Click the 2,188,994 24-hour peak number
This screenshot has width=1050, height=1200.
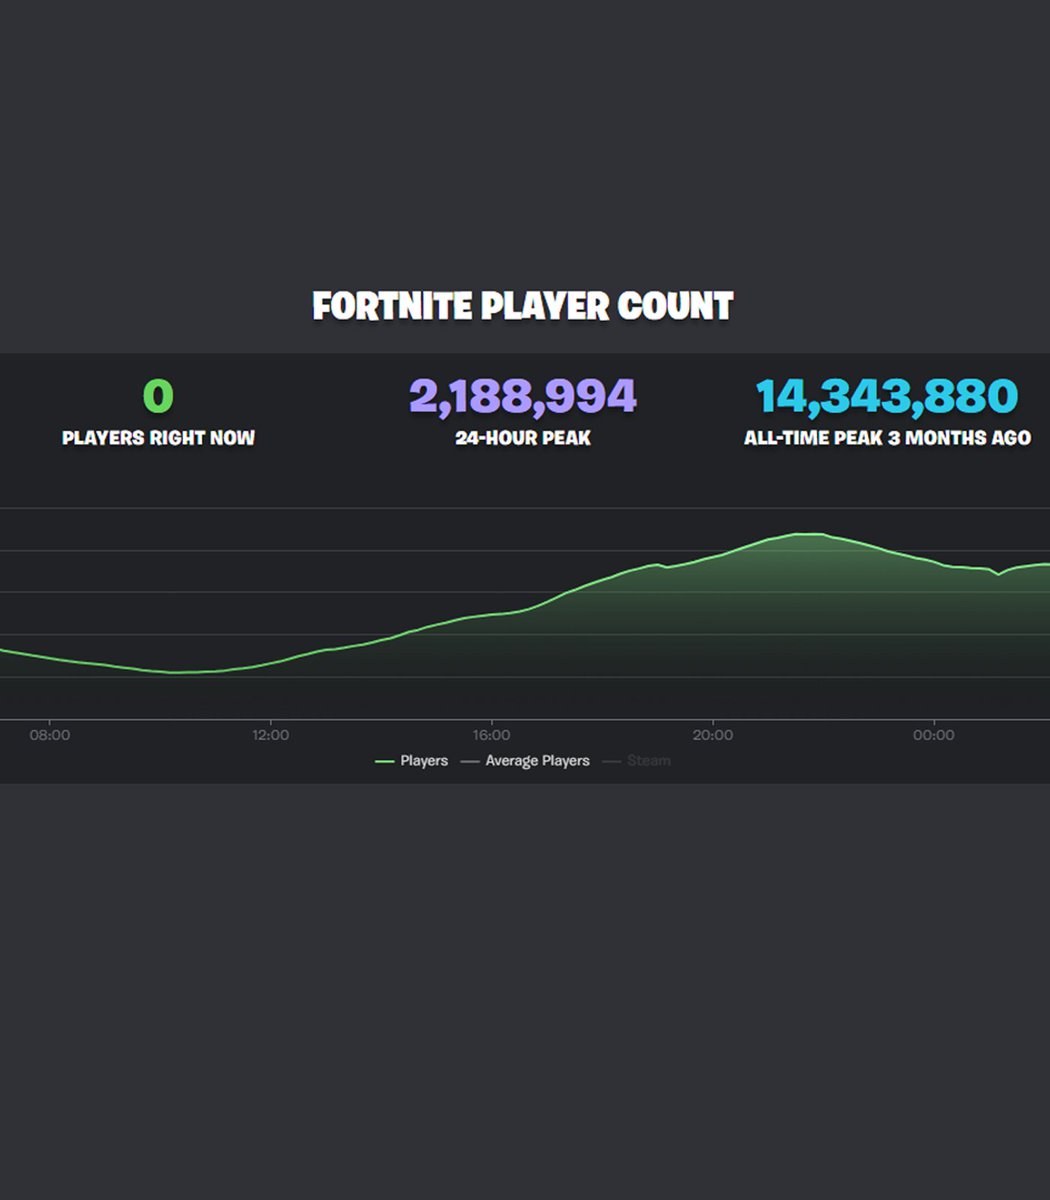tap(523, 396)
